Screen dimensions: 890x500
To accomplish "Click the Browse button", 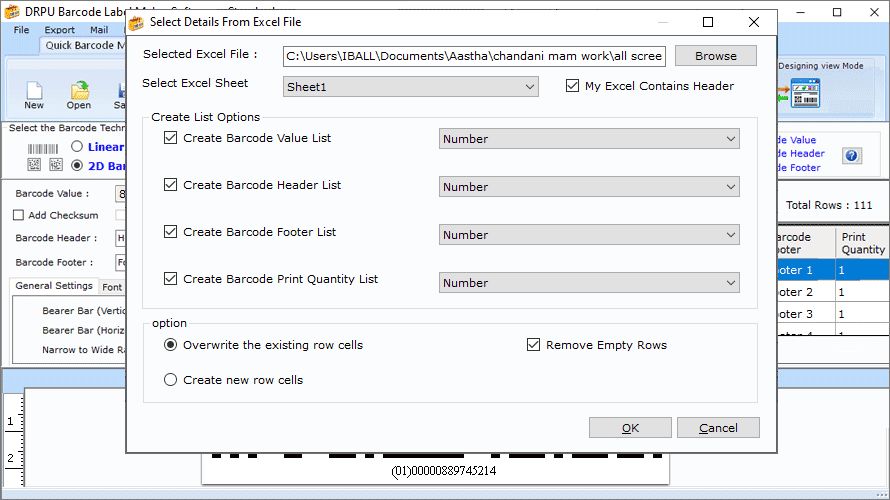I will coord(716,56).
